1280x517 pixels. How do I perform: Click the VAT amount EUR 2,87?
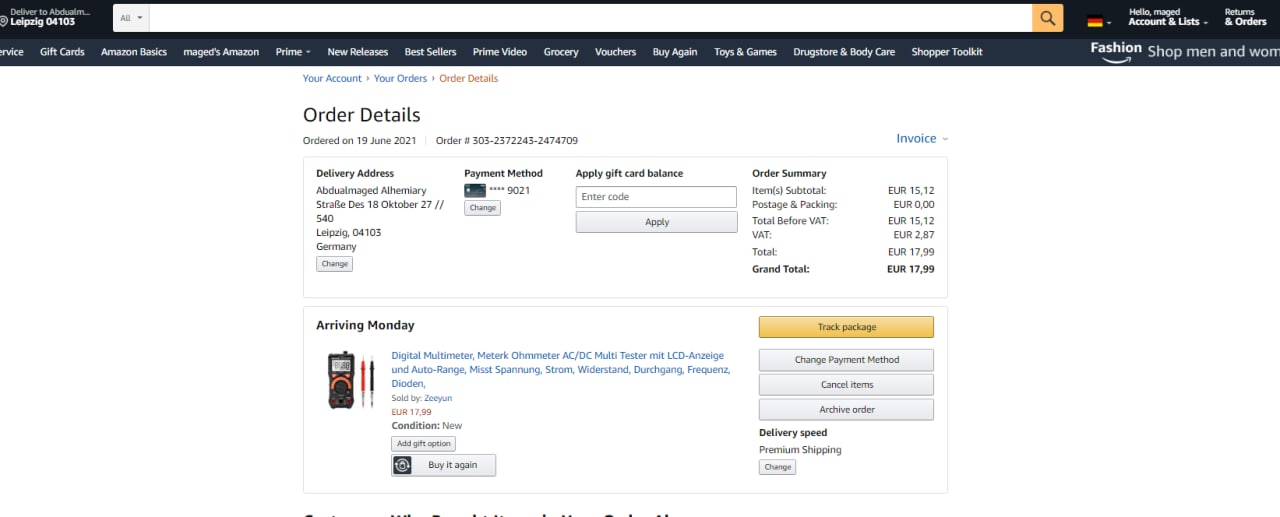point(913,235)
